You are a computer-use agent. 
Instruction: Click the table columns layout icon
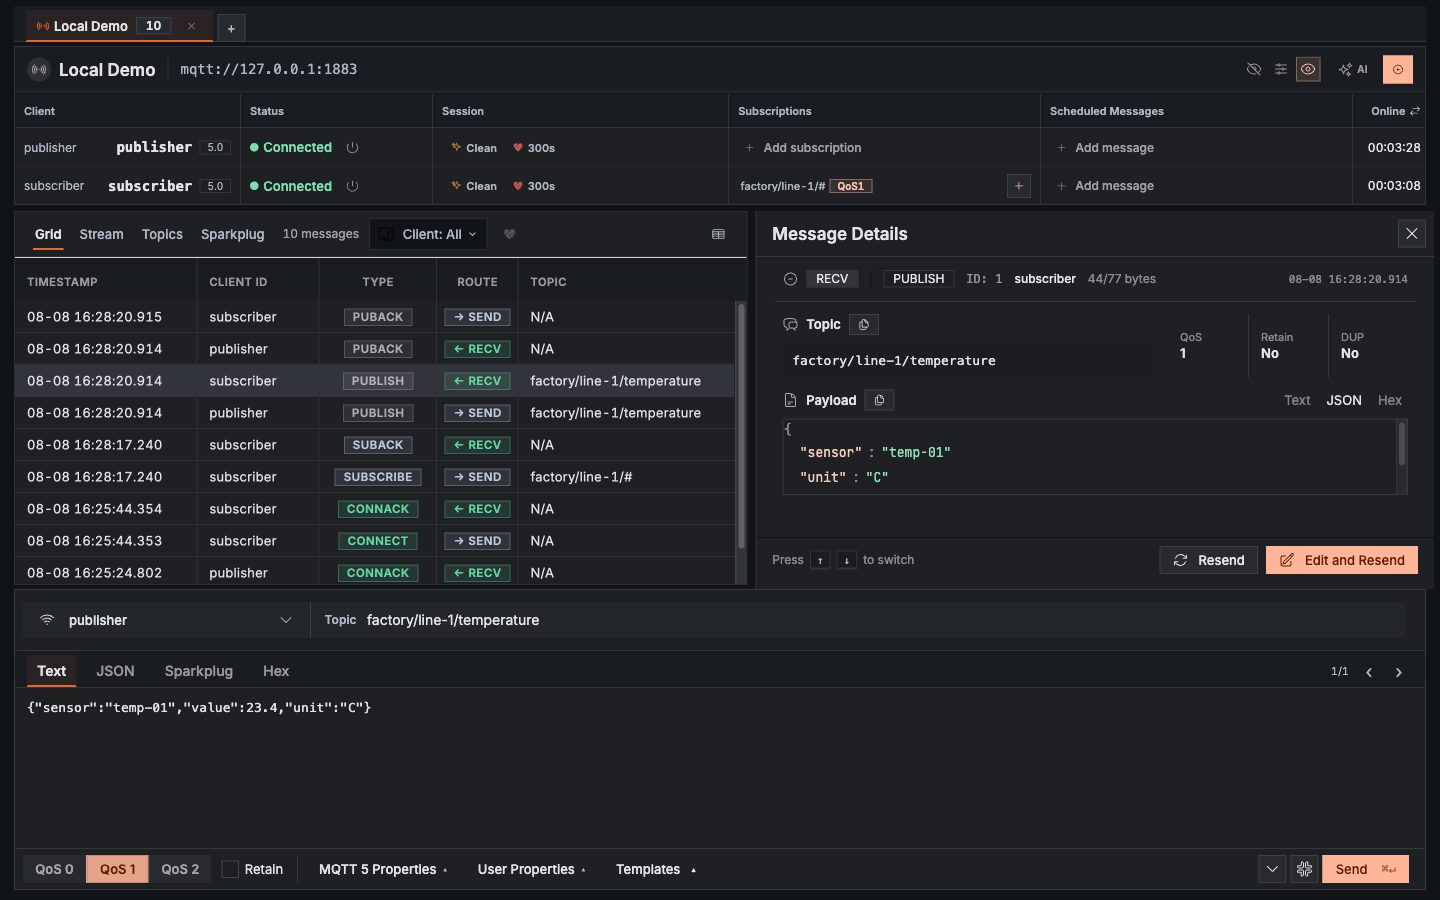[x=718, y=234]
